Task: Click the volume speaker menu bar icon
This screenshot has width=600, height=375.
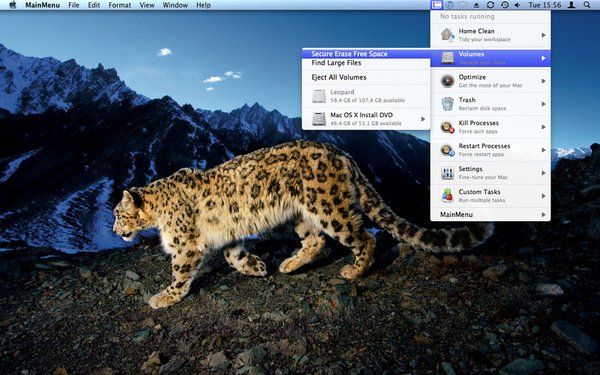Action: click(x=517, y=5)
